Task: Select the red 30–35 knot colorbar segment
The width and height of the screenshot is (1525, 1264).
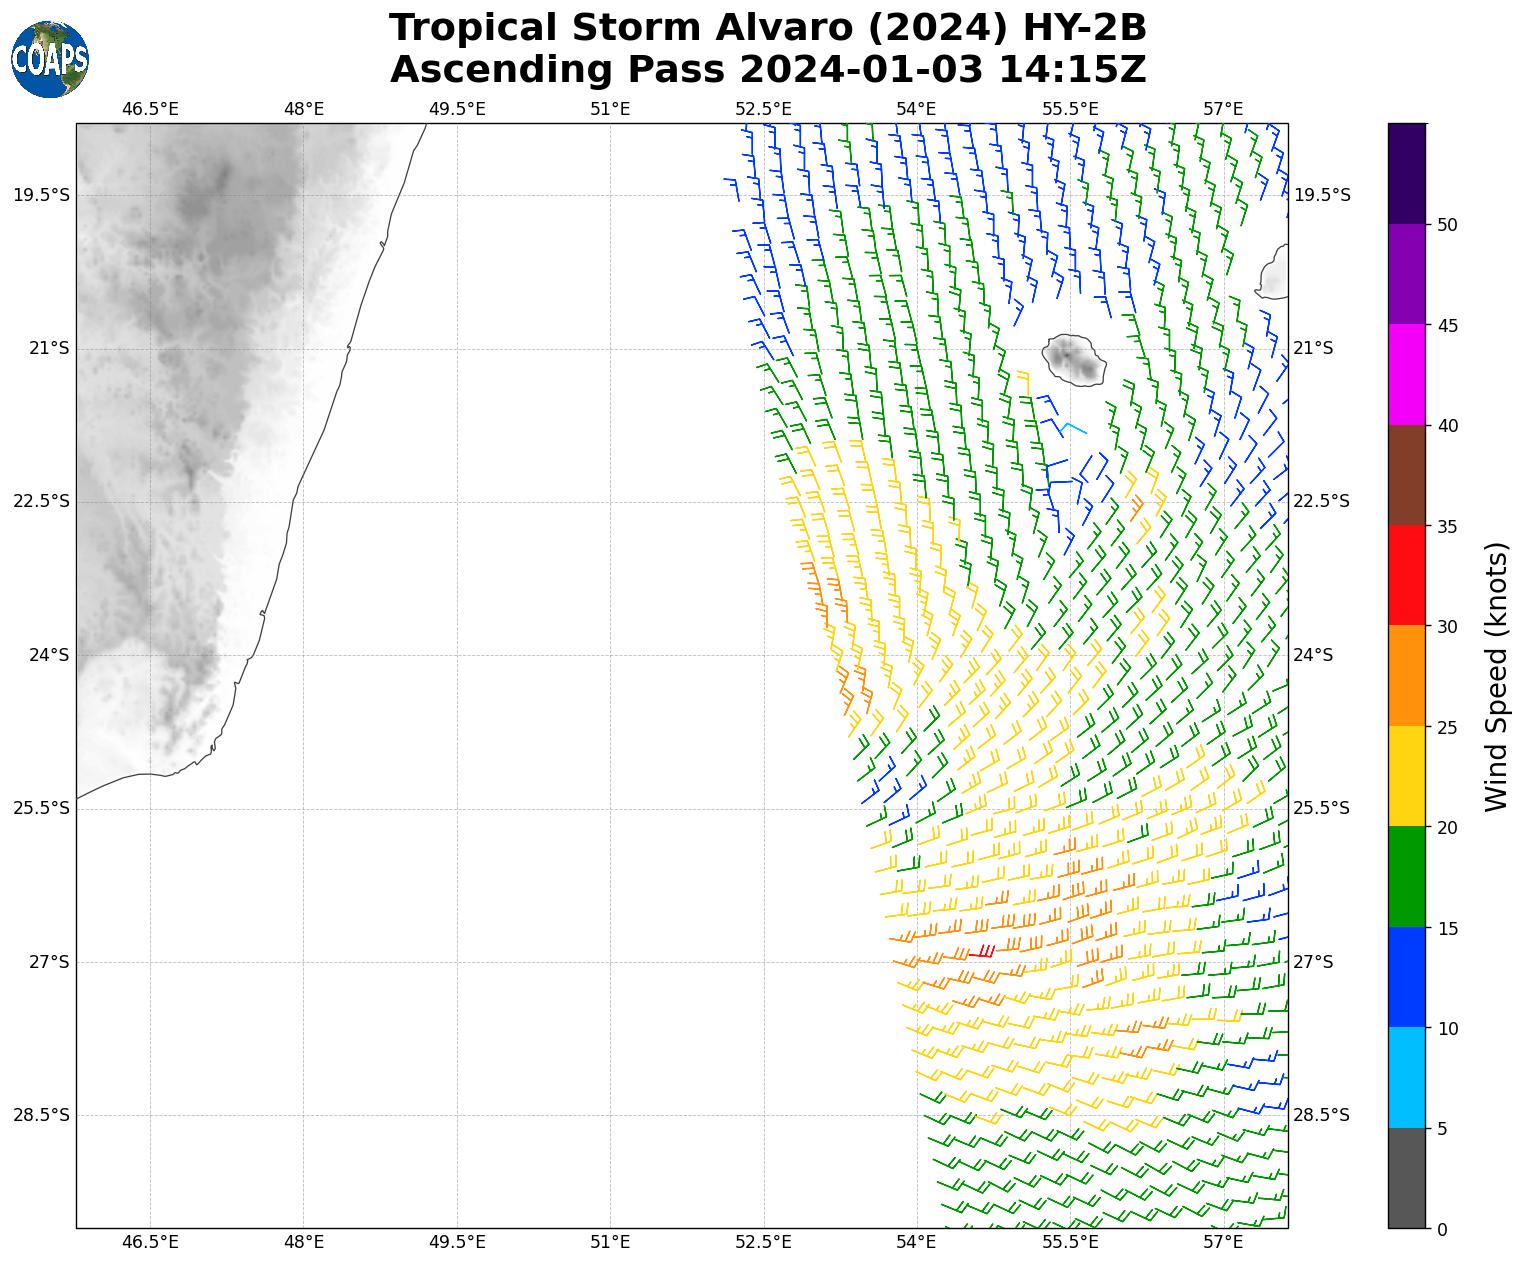Action: 1406,575
